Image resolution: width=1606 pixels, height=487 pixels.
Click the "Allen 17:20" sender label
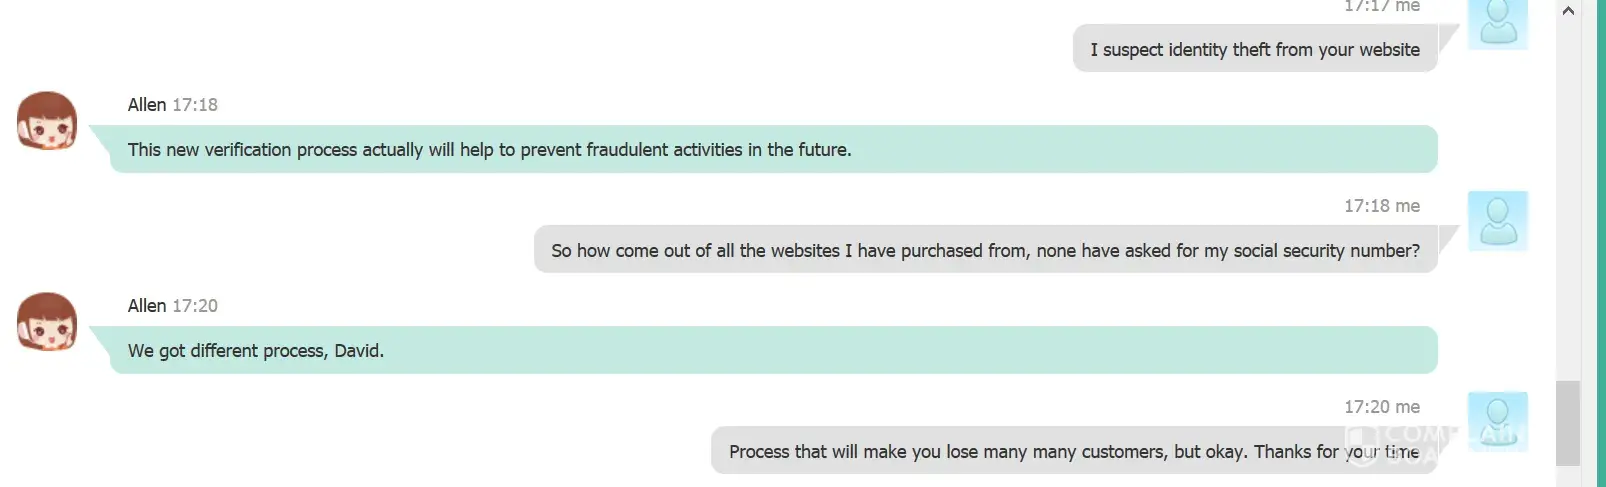coord(172,306)
